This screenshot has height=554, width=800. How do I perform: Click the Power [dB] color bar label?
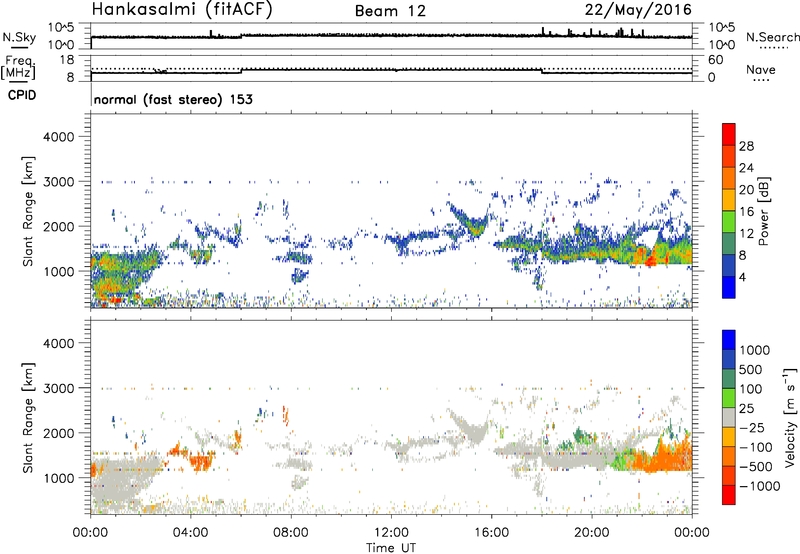point(763,211)
